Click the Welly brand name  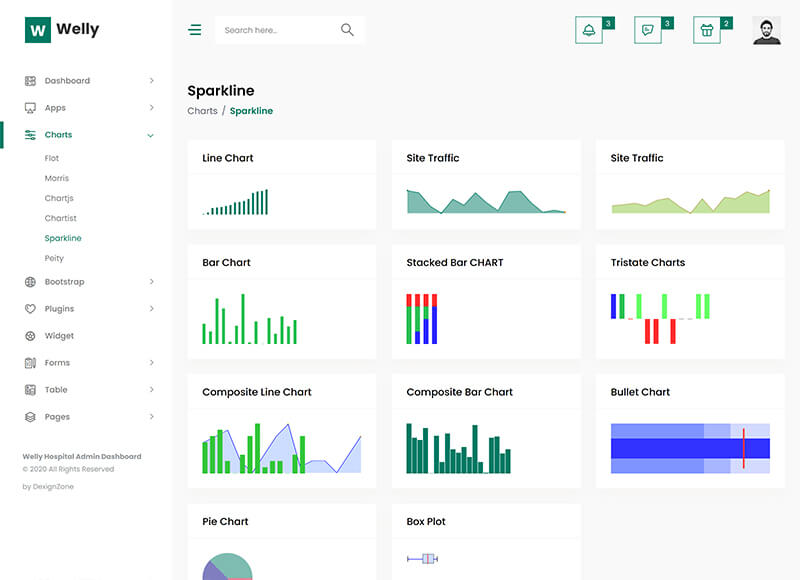pyautogui.click(x=78, y=29)
